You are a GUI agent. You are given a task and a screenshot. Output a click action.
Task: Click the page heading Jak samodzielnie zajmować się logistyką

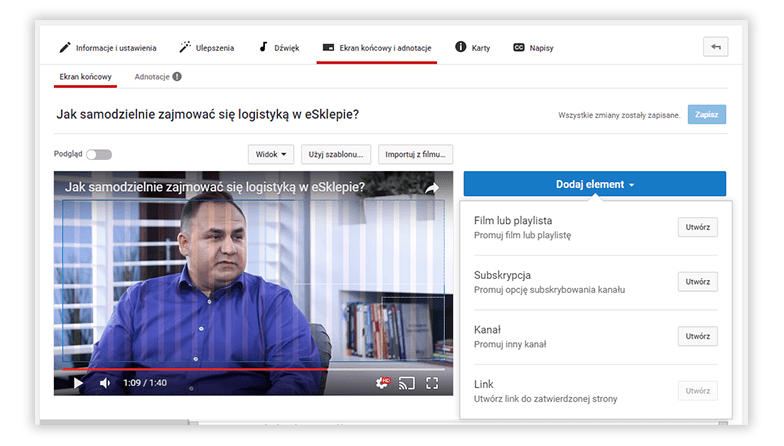(208, 114)
